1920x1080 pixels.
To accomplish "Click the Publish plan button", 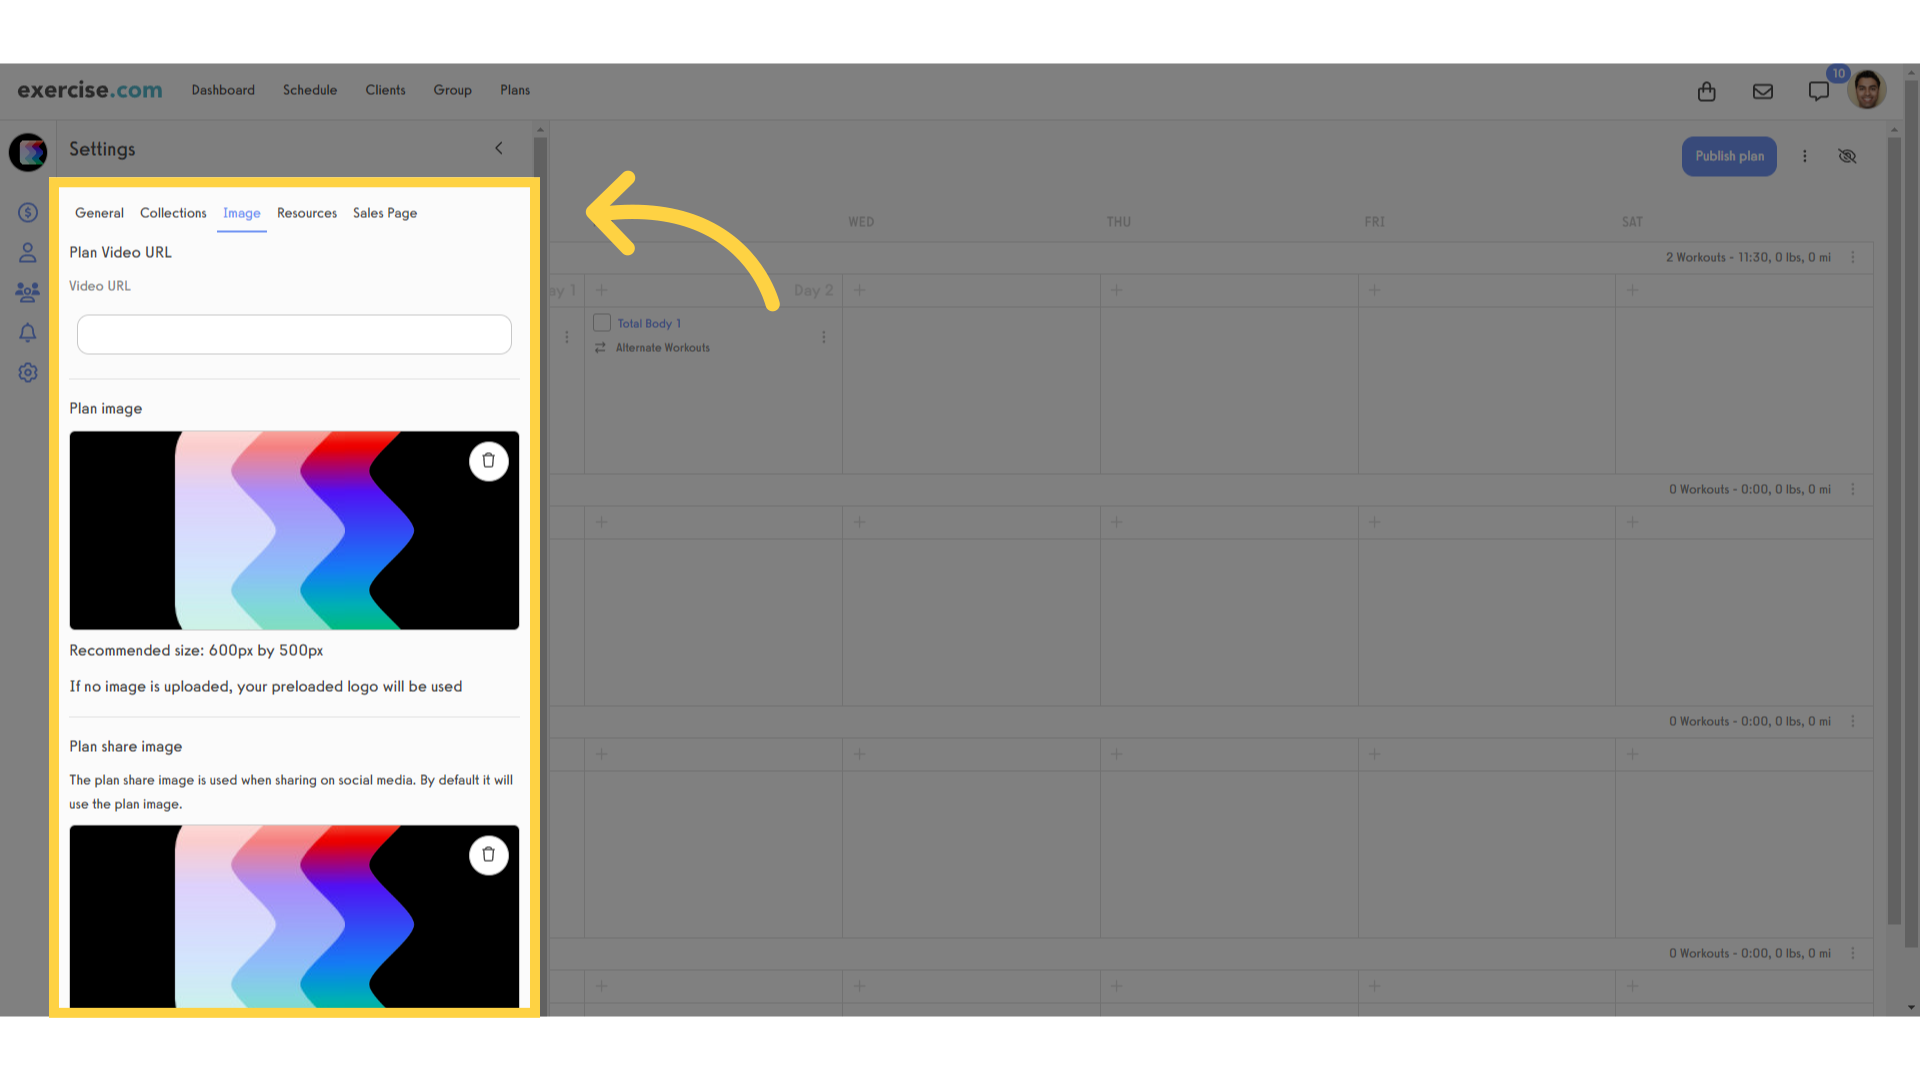I will tap(1729, 156).
